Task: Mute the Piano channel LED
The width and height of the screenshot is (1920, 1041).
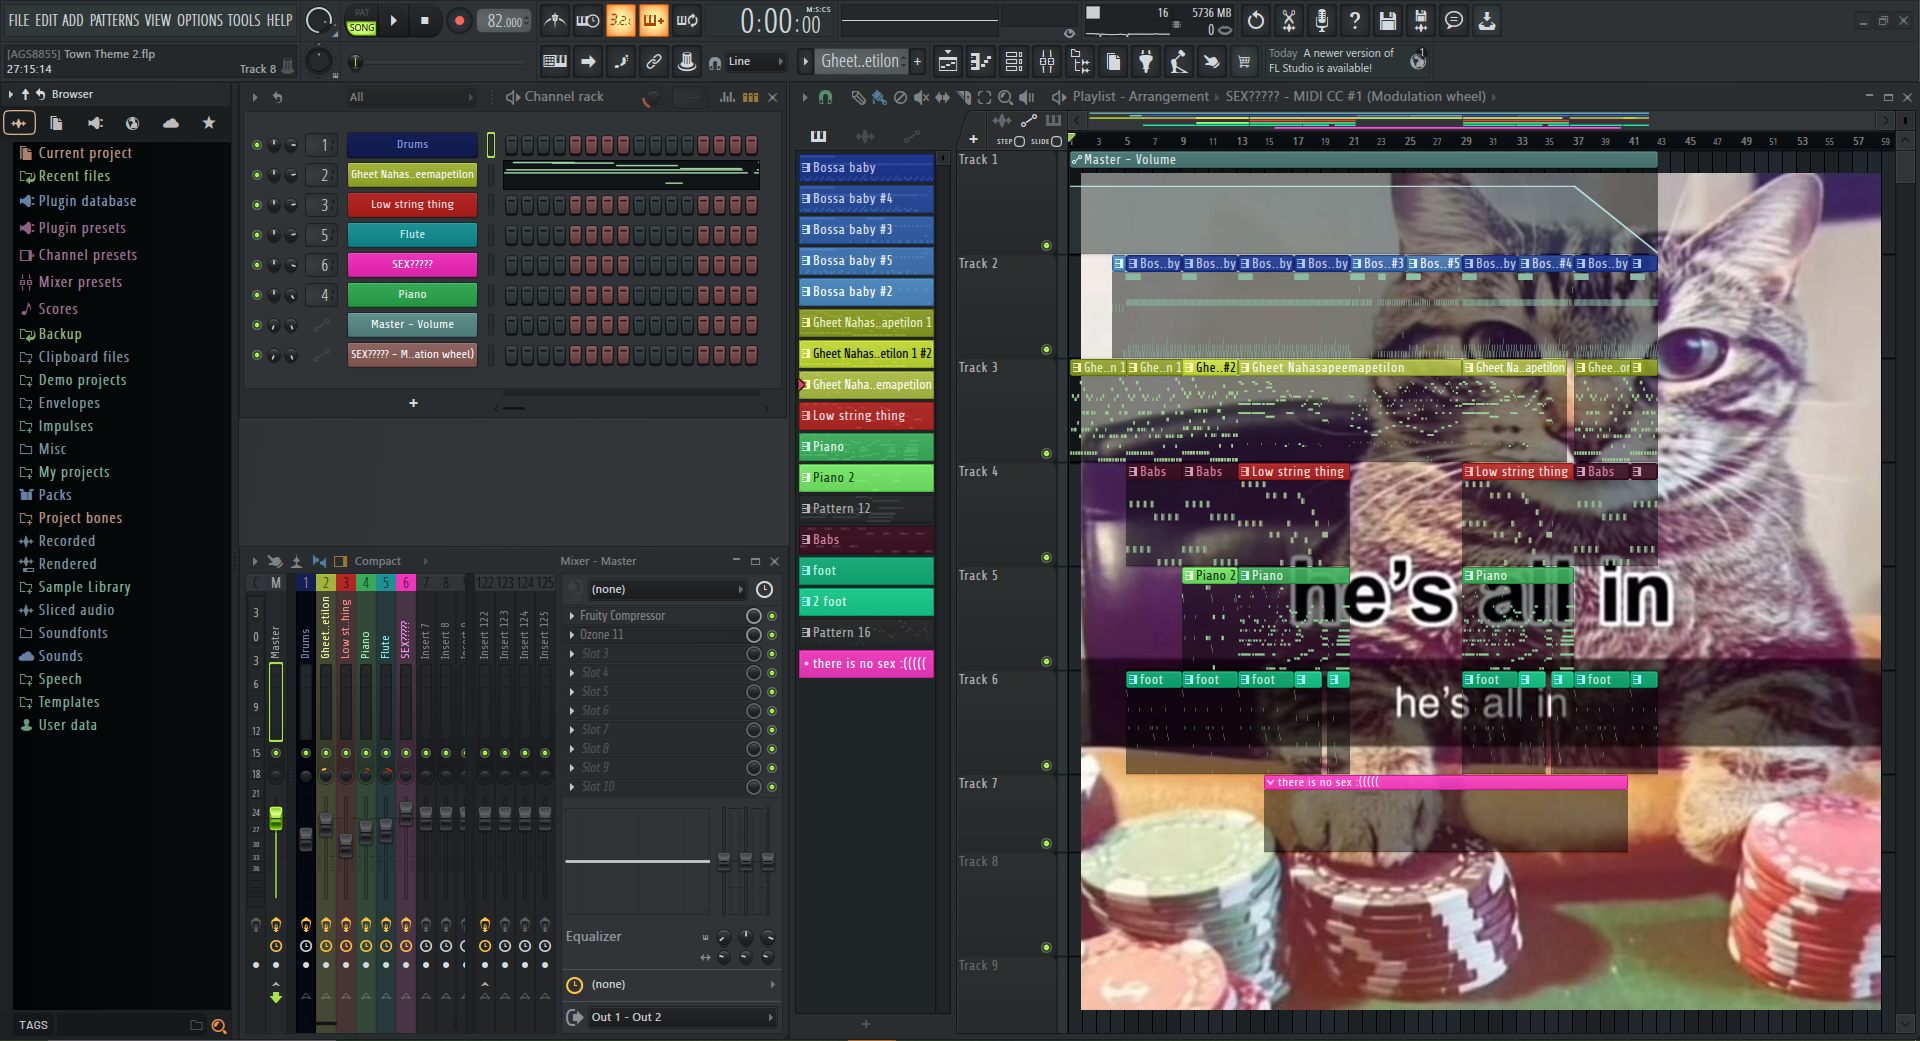Action: (x=257, y=295)
